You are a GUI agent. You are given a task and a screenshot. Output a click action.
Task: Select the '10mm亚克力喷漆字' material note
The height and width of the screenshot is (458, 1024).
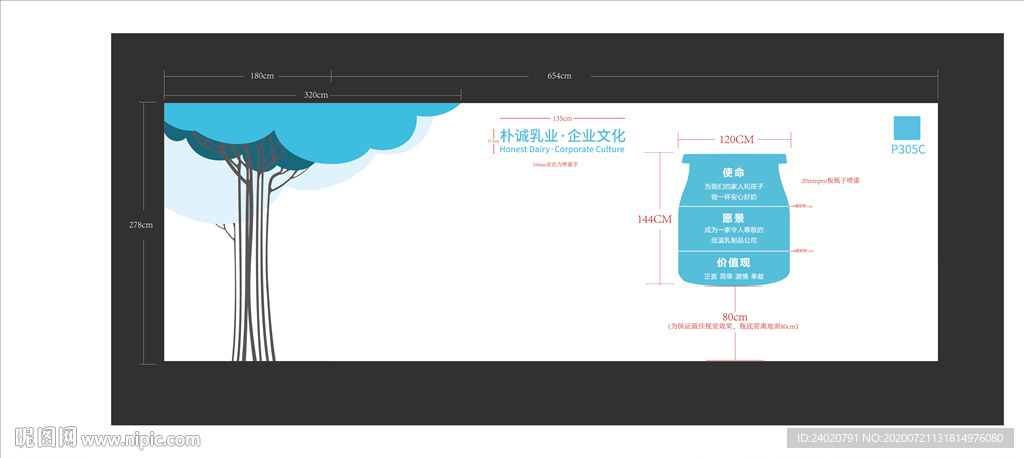pyautogui.click(x=556, y=165)
